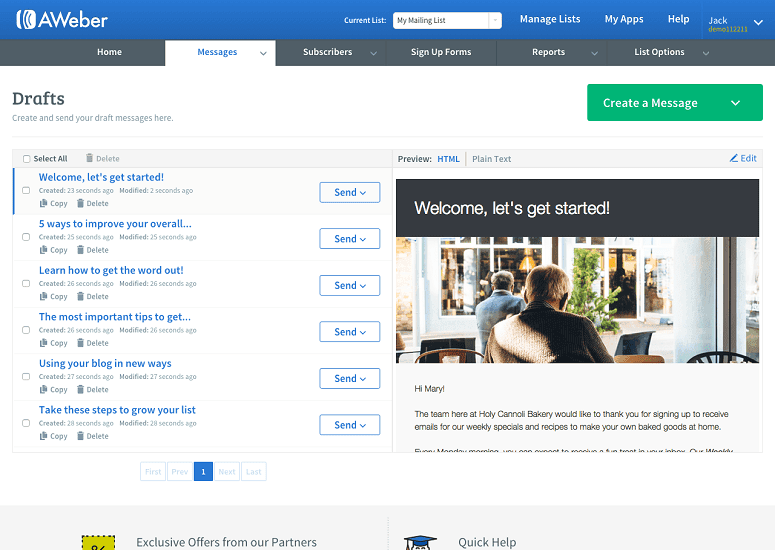Click the bakery photo in email preview
This screenshot has height=550, width=775.
577,300
